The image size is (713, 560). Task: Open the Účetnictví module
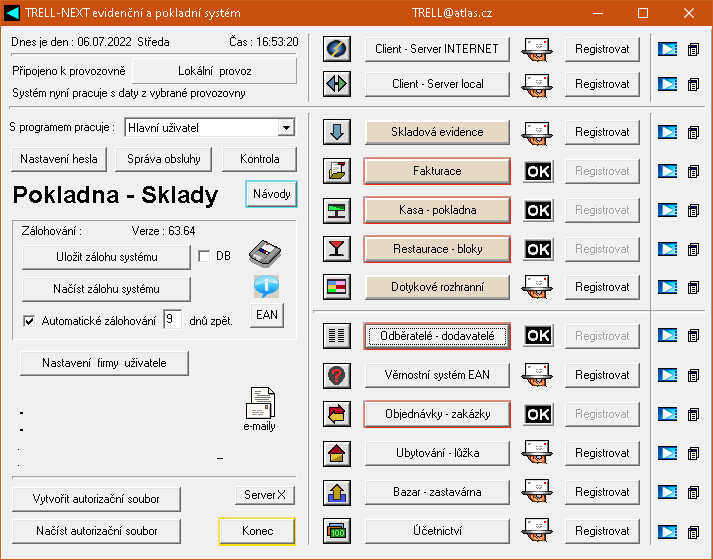(437, 531)
